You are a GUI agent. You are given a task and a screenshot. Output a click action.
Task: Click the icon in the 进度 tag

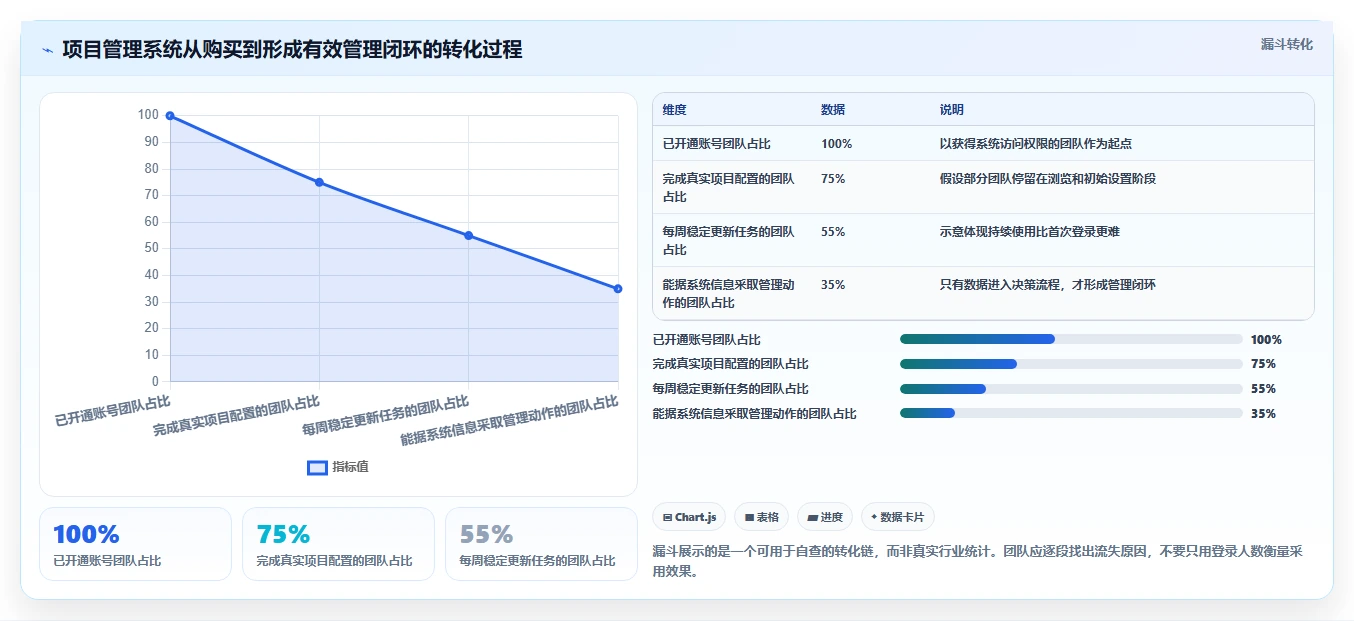[x=812, y=518]
